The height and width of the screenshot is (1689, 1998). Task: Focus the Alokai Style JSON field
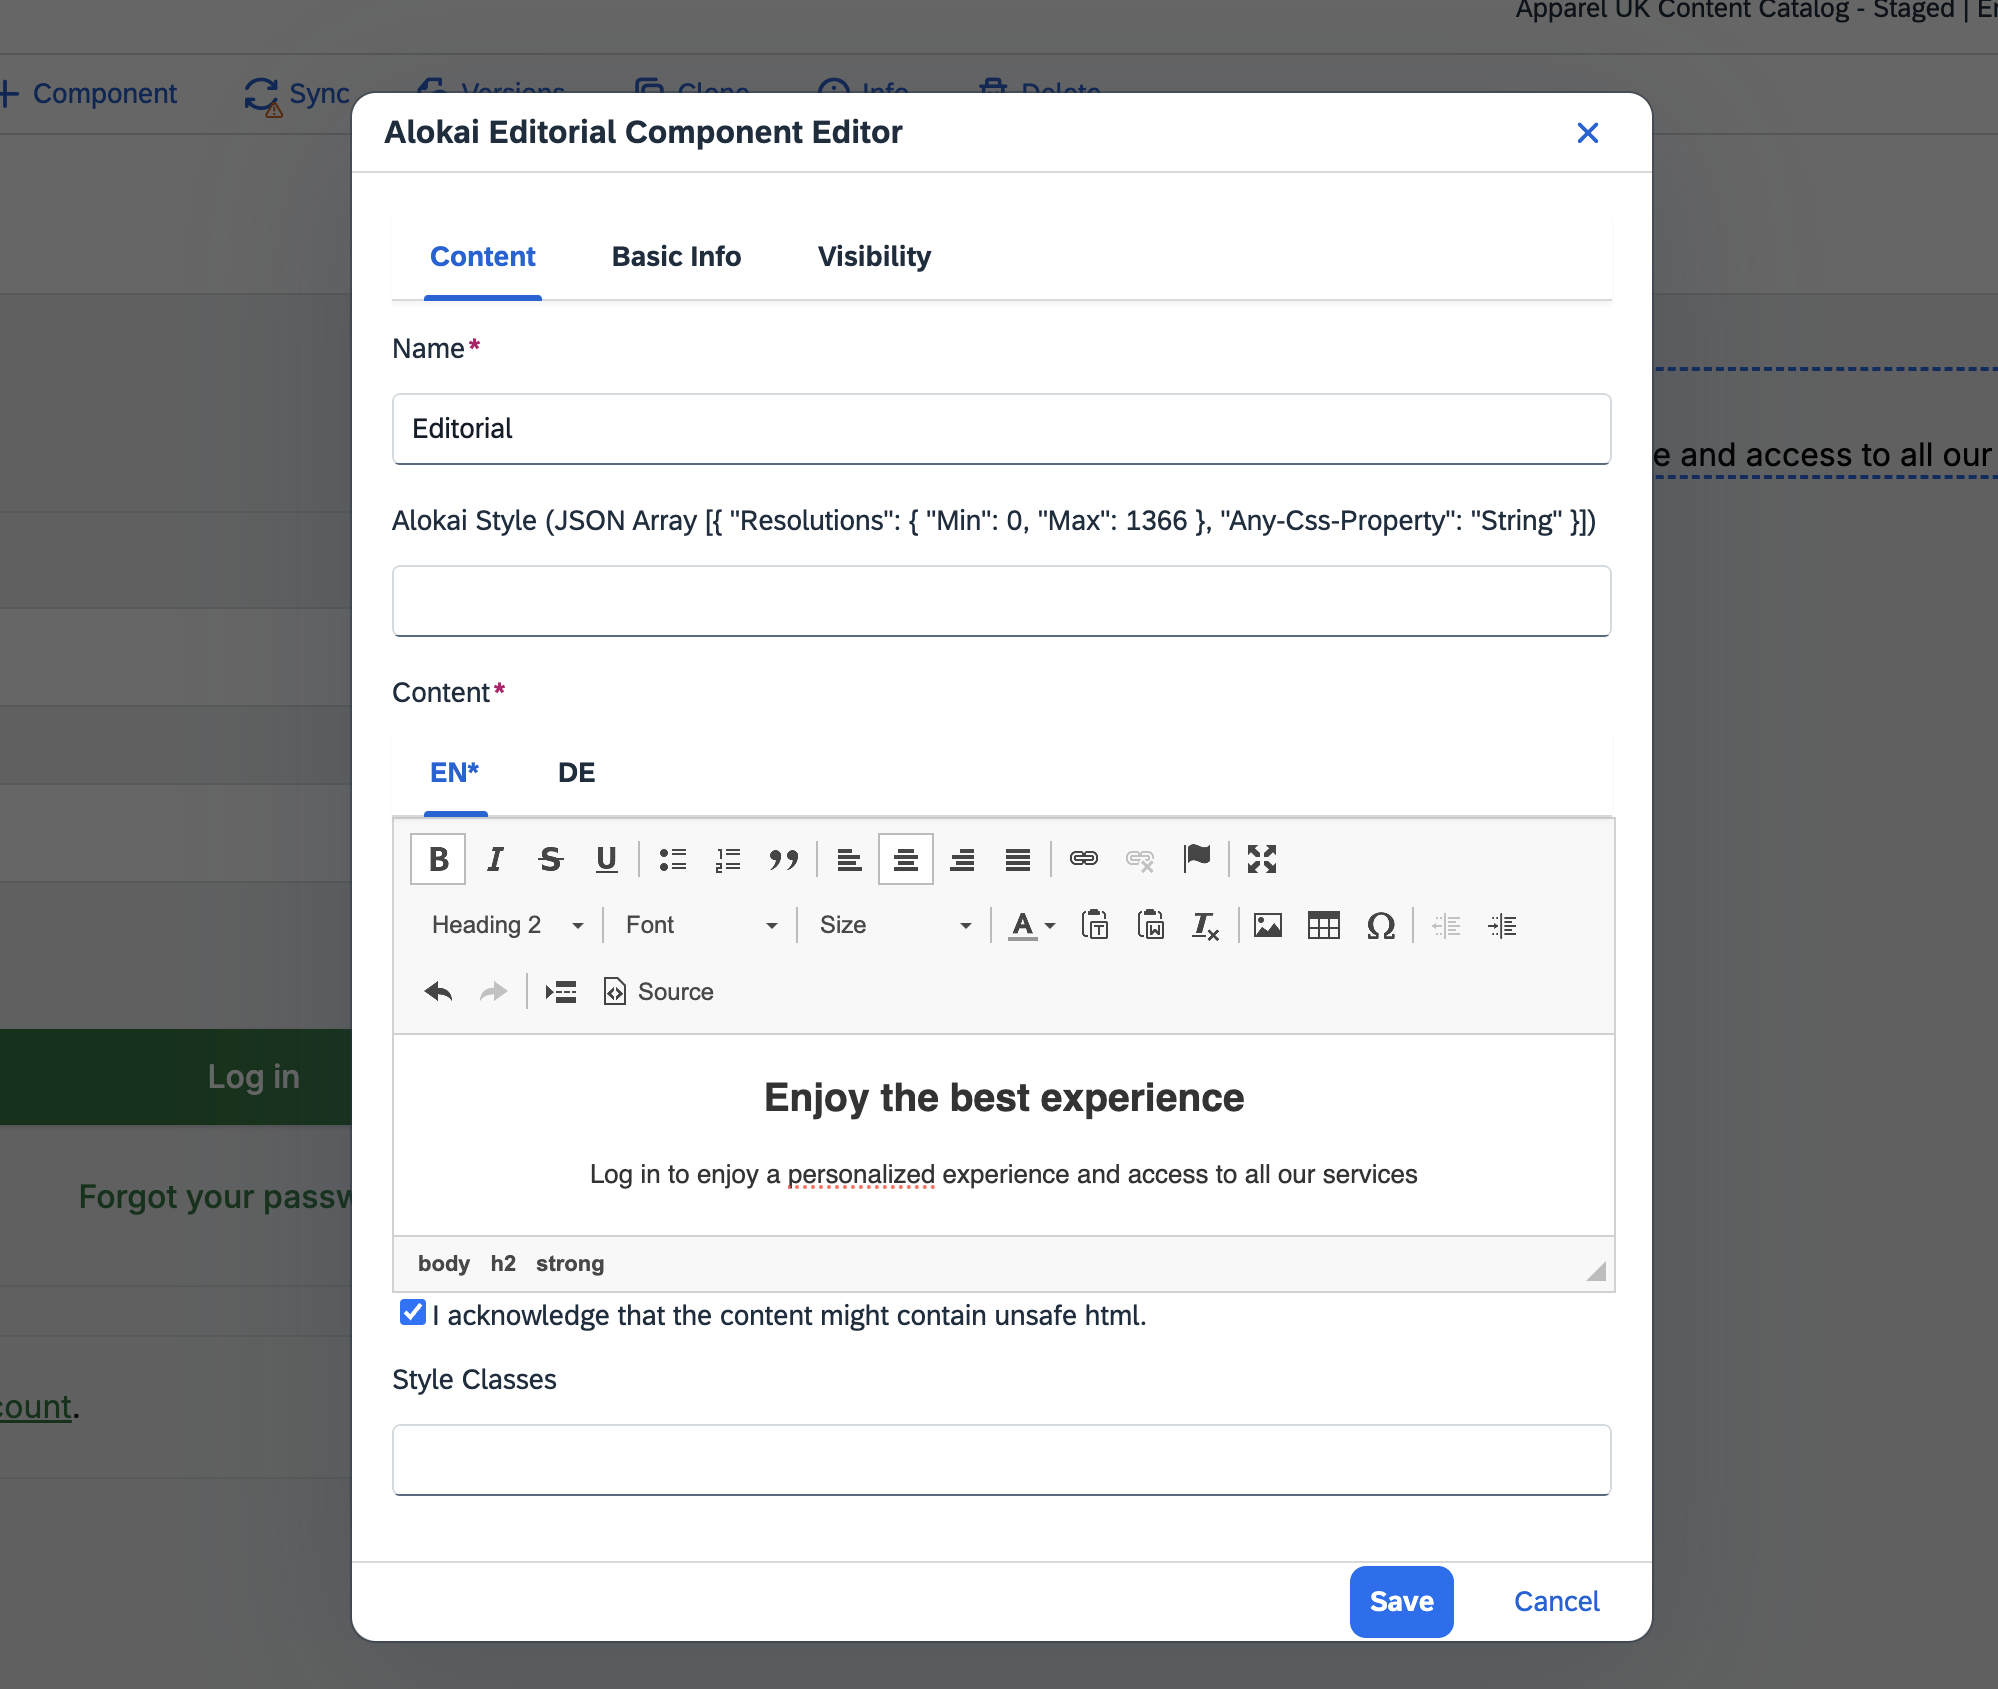(x=1002, y=601)
